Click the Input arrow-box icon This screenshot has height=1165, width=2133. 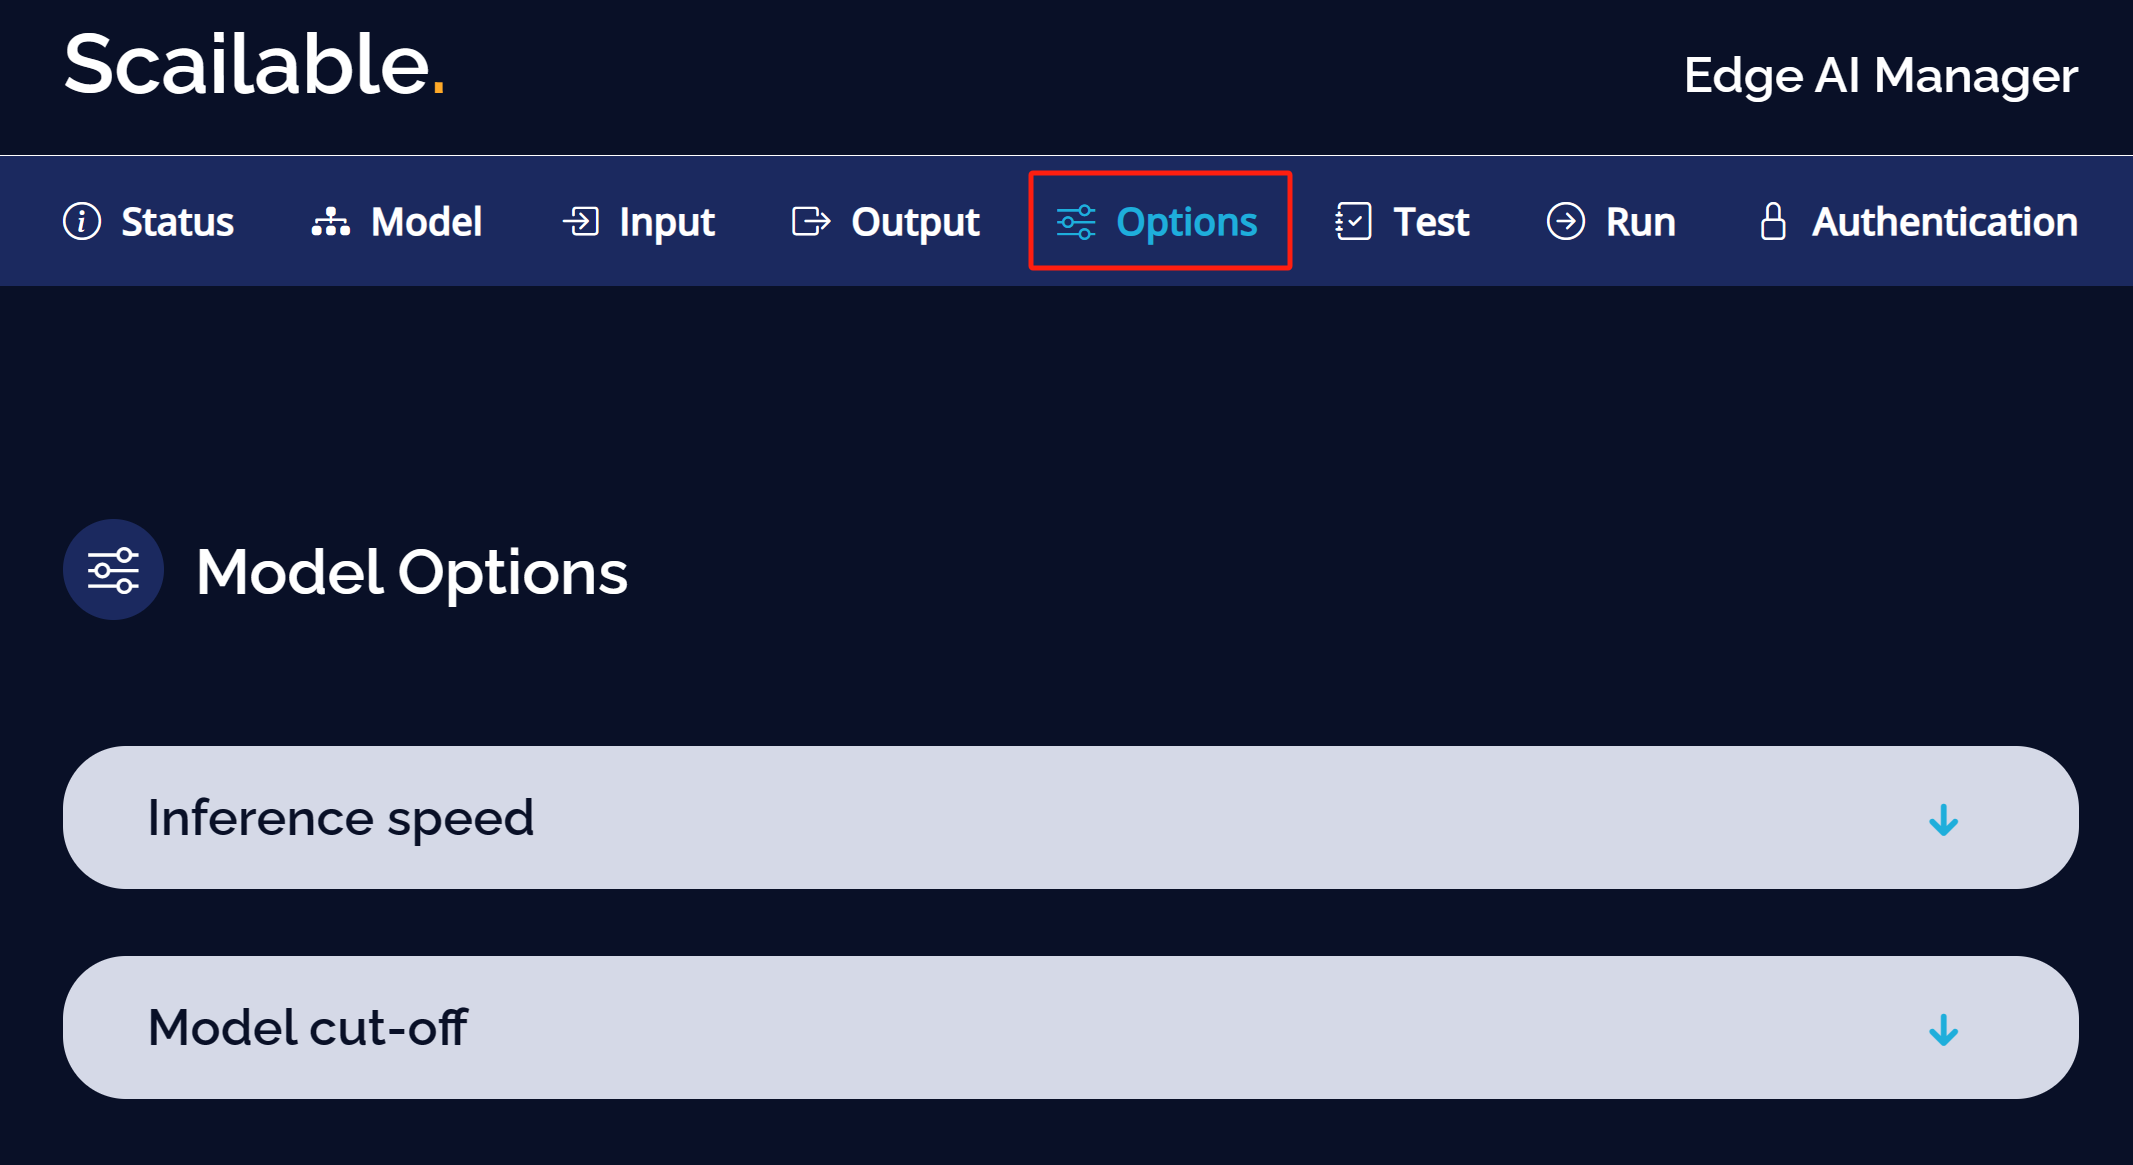[x=581, y=221]
